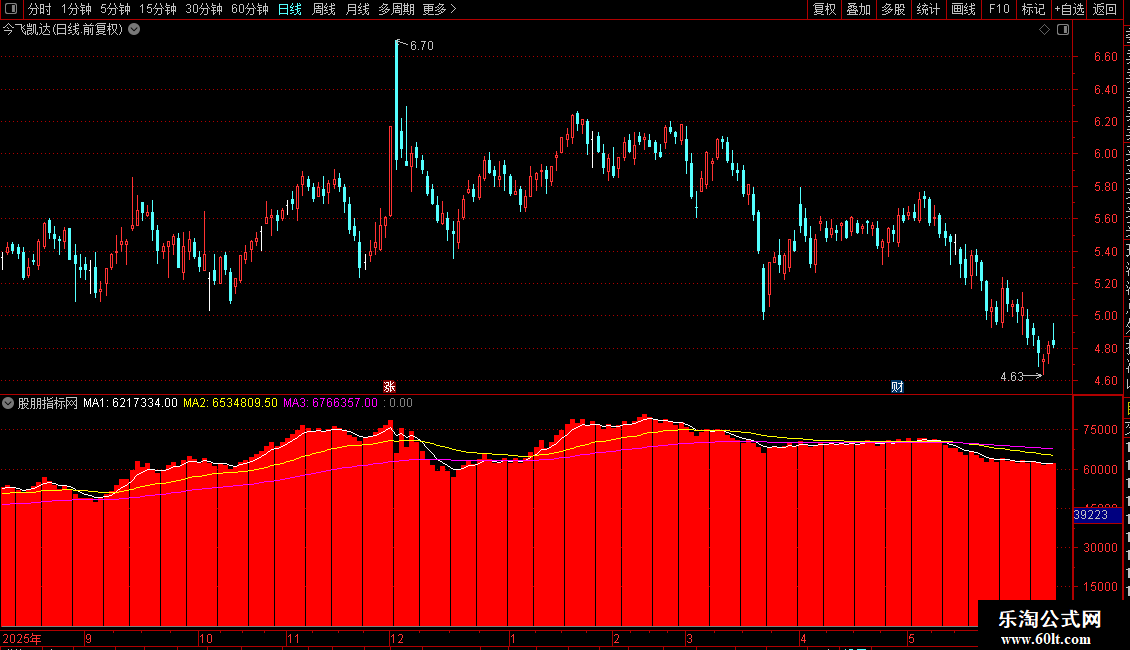Open F10 company information
This screenshot has height=650, width=1130.
pos(999,9)
